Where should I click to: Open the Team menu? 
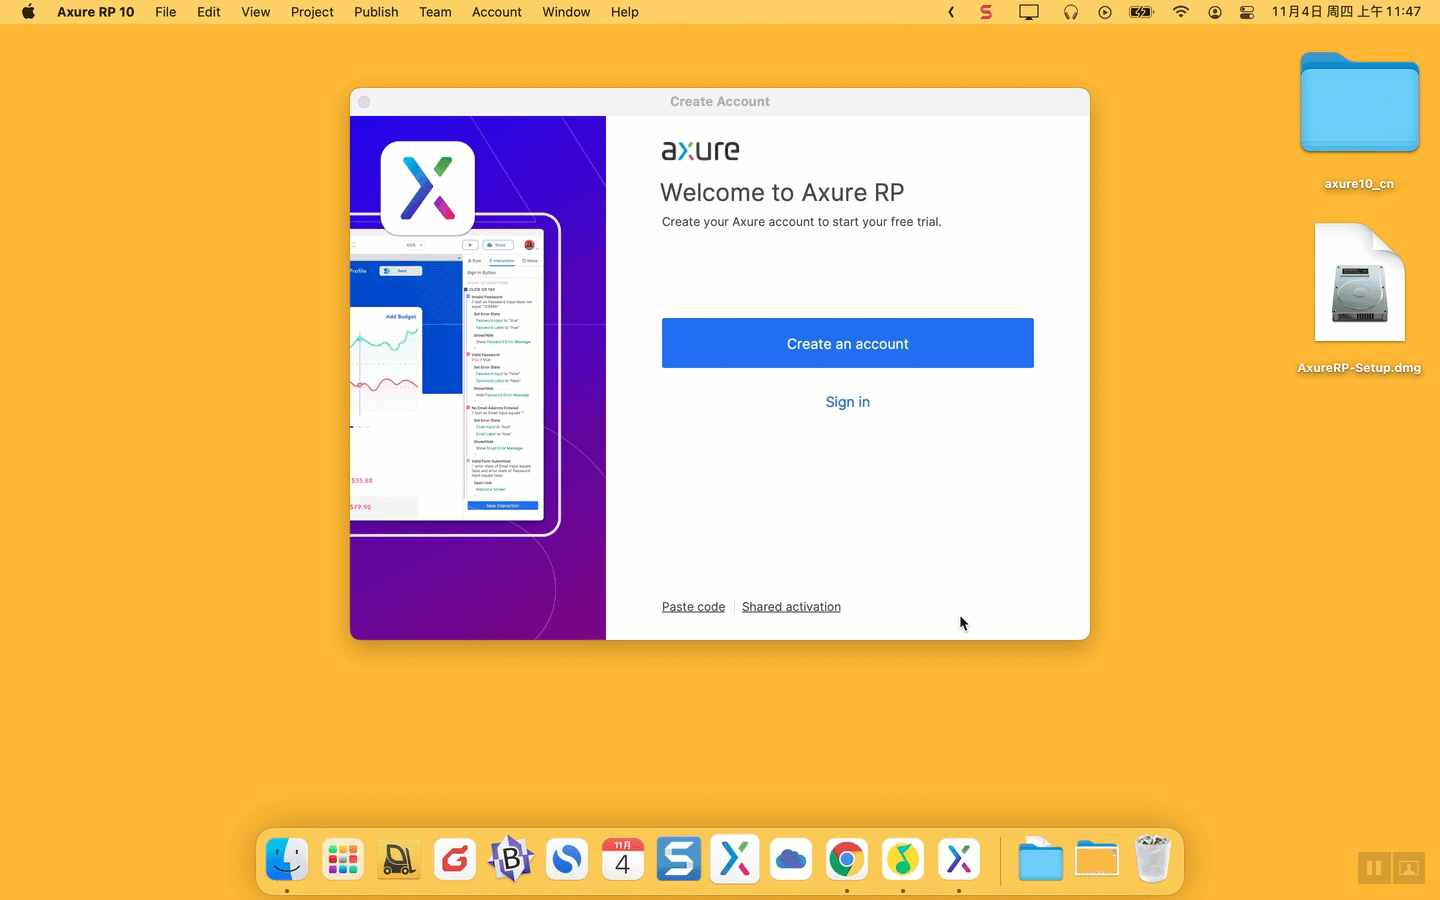click(435, 12)
